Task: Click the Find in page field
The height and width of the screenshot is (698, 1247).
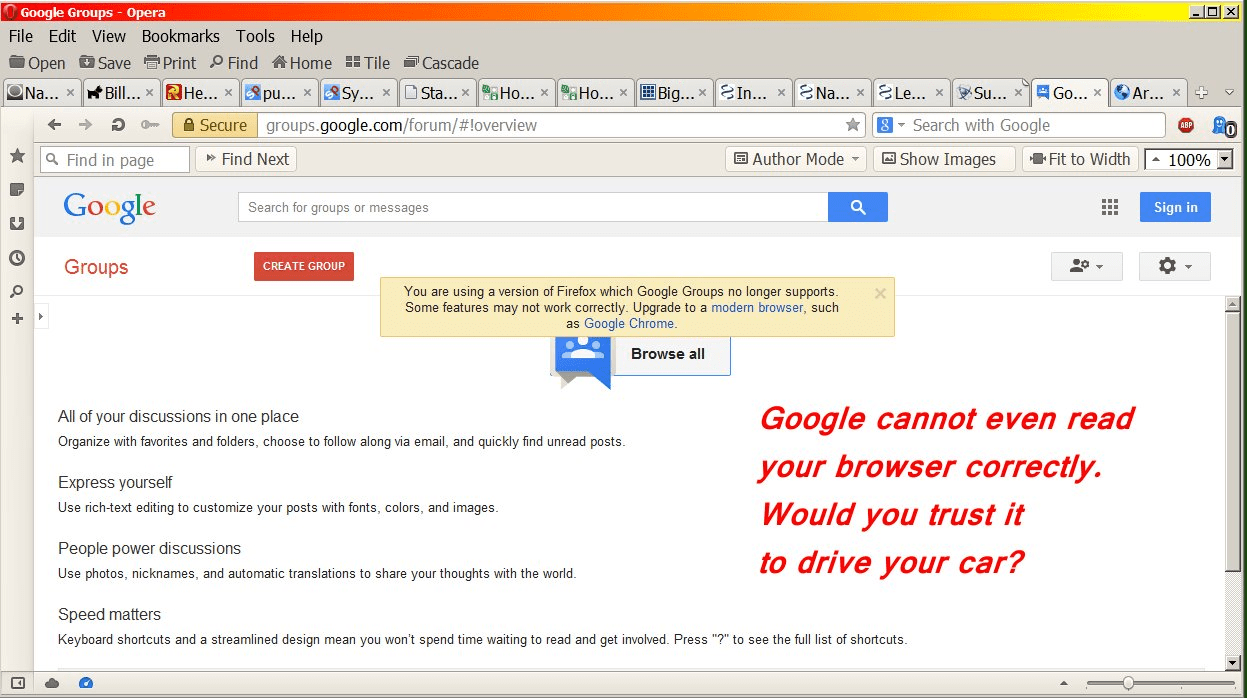Action: (x=115, y=160)
